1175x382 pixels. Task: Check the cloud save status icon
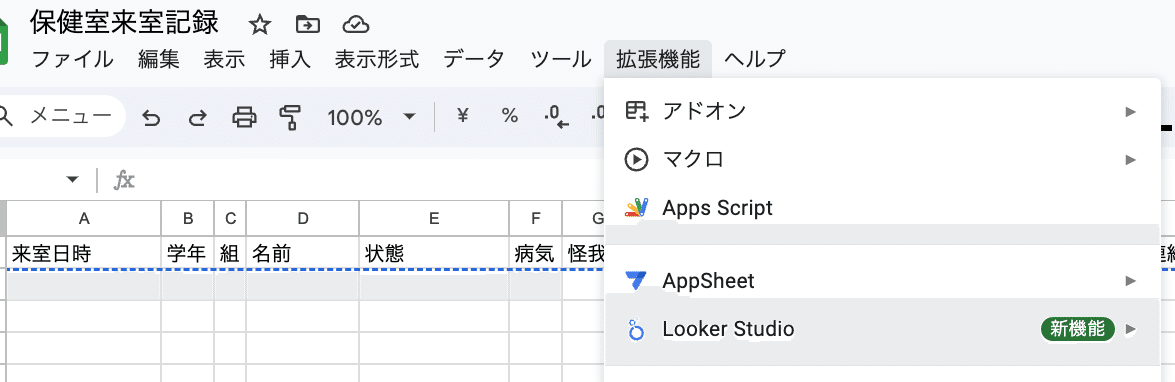tap(356, 25)
